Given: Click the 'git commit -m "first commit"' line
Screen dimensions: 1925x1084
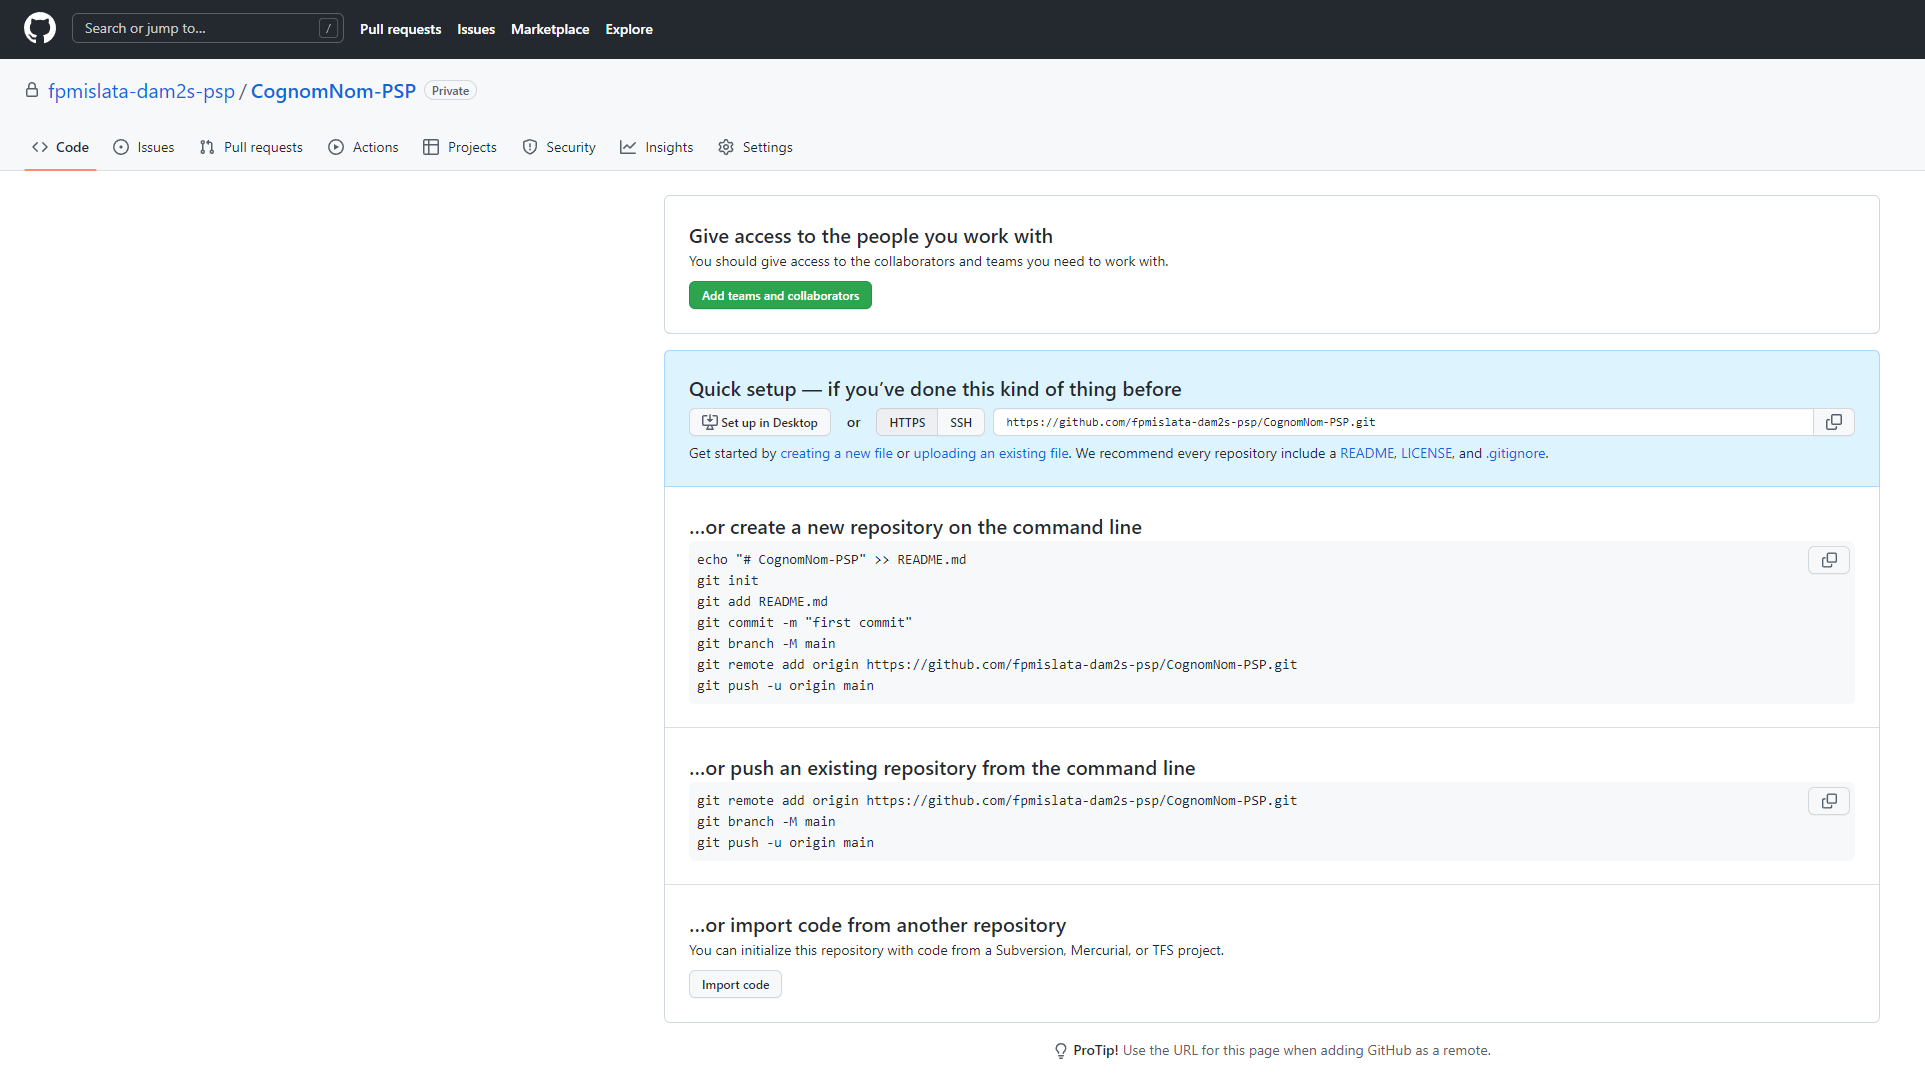Looking at the screenshot, I should (804, 622).
